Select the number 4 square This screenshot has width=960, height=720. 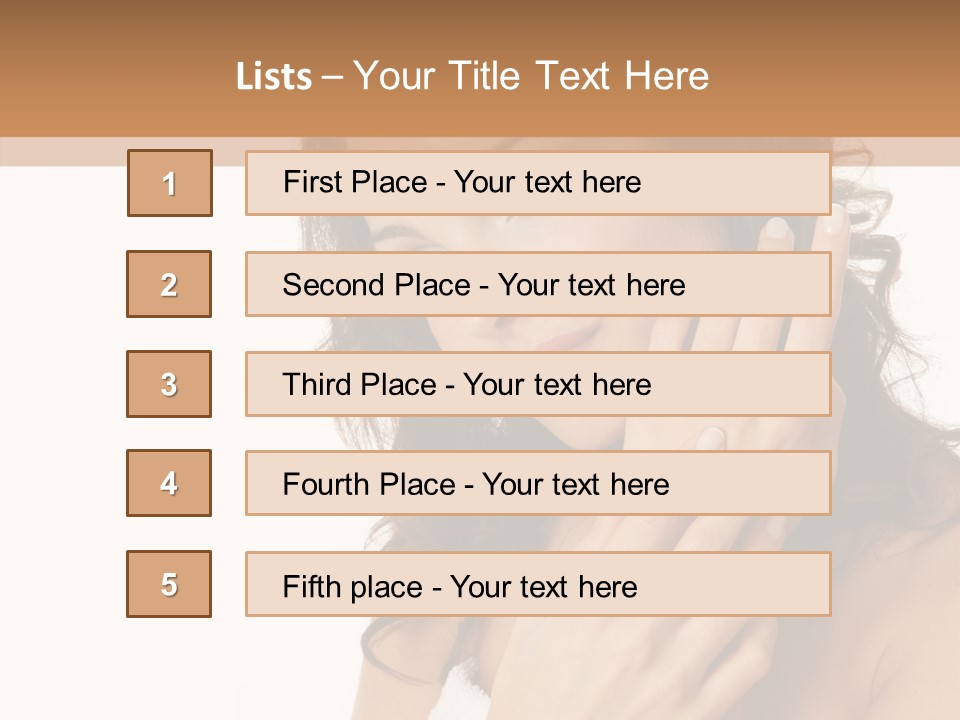pyautogui.click(x=169, y=483)
